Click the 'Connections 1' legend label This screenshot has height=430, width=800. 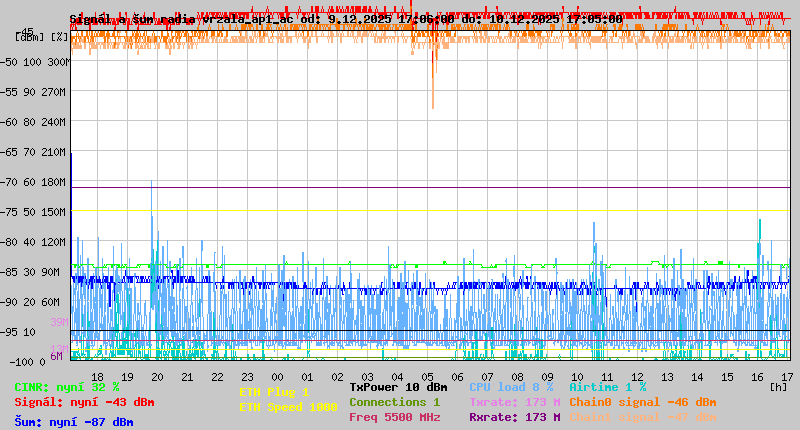[395, 402]
